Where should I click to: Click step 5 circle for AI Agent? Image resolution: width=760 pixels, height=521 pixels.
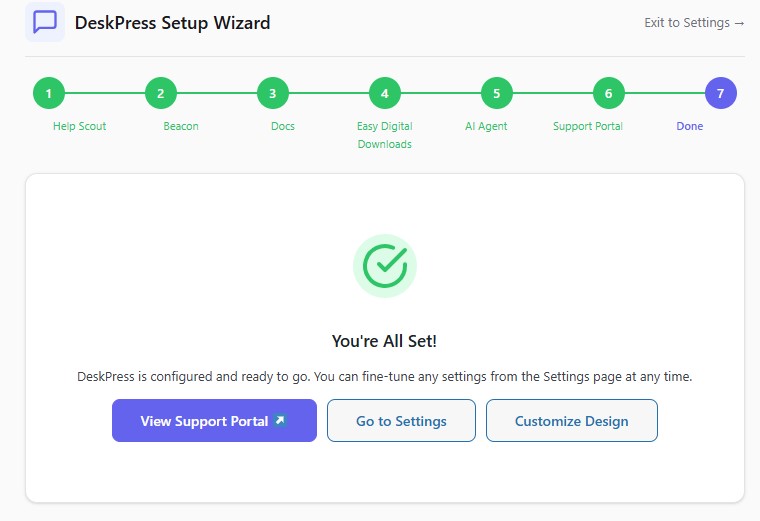point(496,94)
